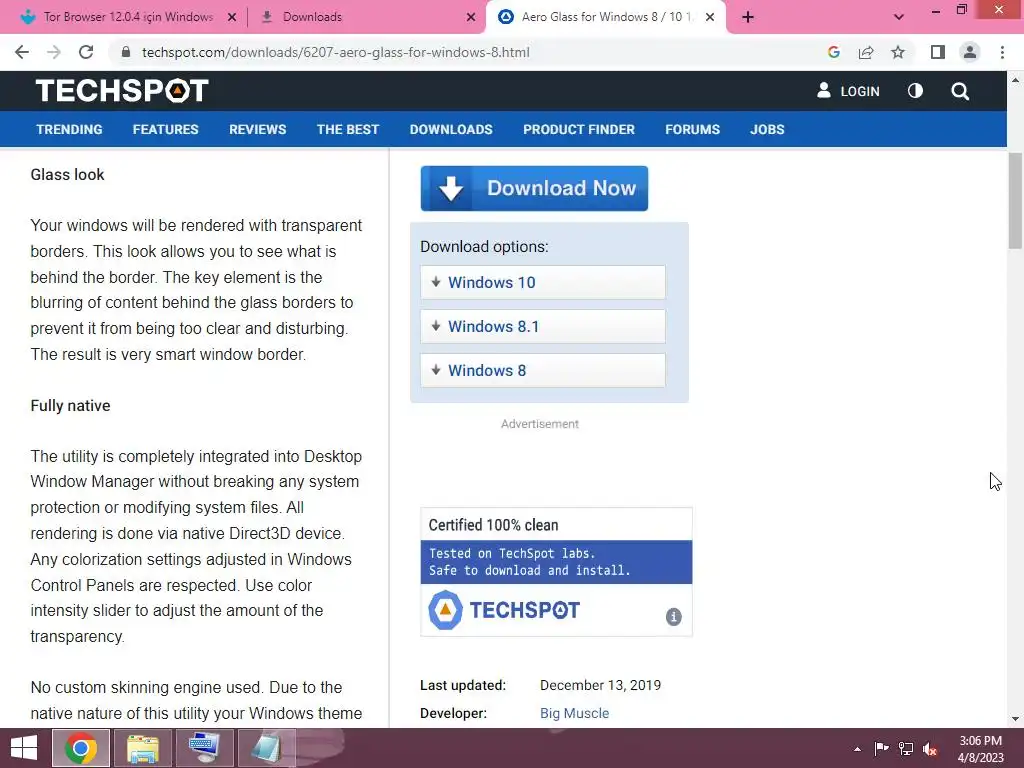1024x768 pixels.
Task: Open the JOBS menu
Action: [767, 129]
